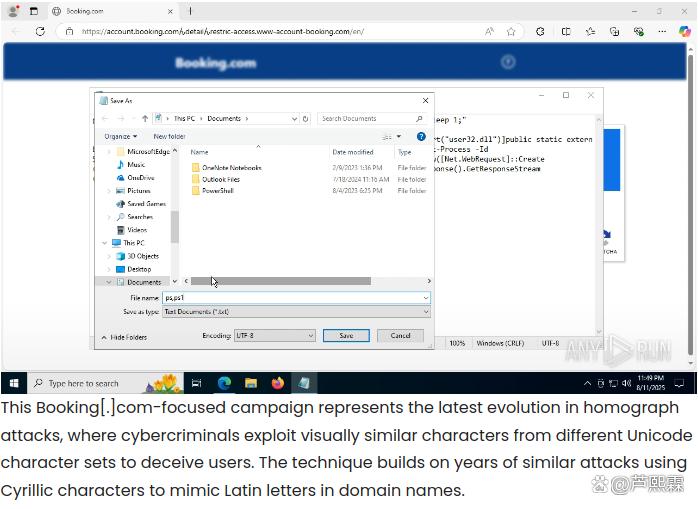This screenshot has width=698, height=509.
Task: Click Hide Folders toggle
Action: pos(124,337)
